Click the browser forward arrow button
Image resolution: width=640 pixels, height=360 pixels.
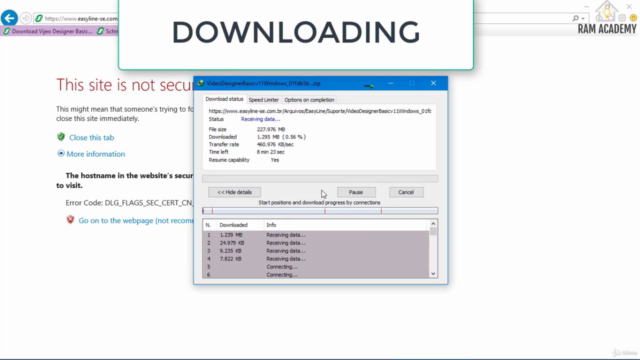point(26,18)
